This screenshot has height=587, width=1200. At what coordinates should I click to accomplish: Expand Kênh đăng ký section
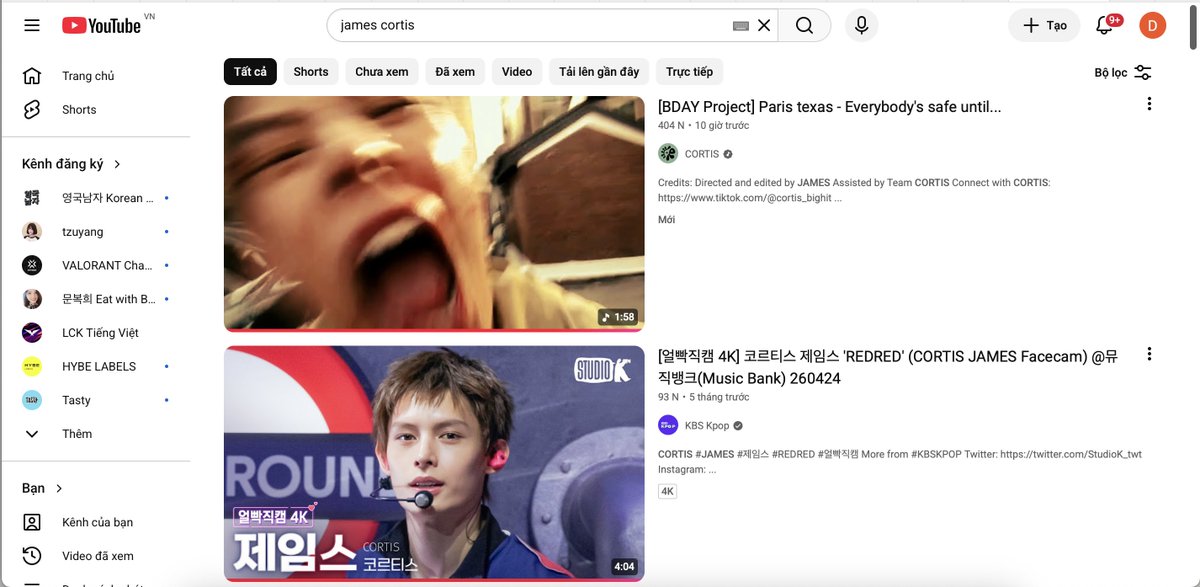pos(72,164)
